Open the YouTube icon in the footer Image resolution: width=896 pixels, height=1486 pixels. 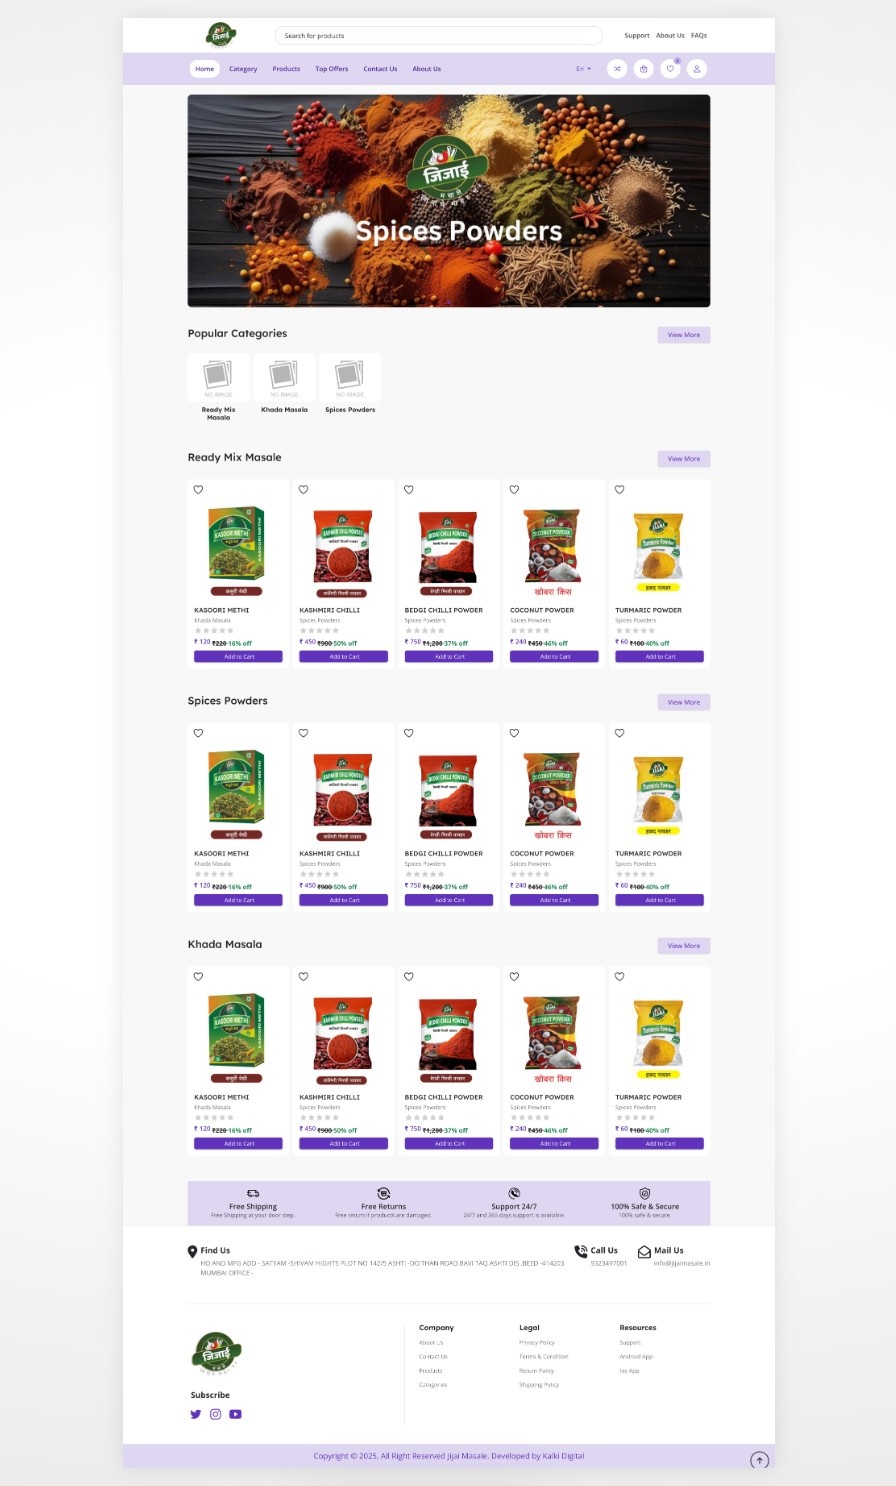click(235, 1414)
